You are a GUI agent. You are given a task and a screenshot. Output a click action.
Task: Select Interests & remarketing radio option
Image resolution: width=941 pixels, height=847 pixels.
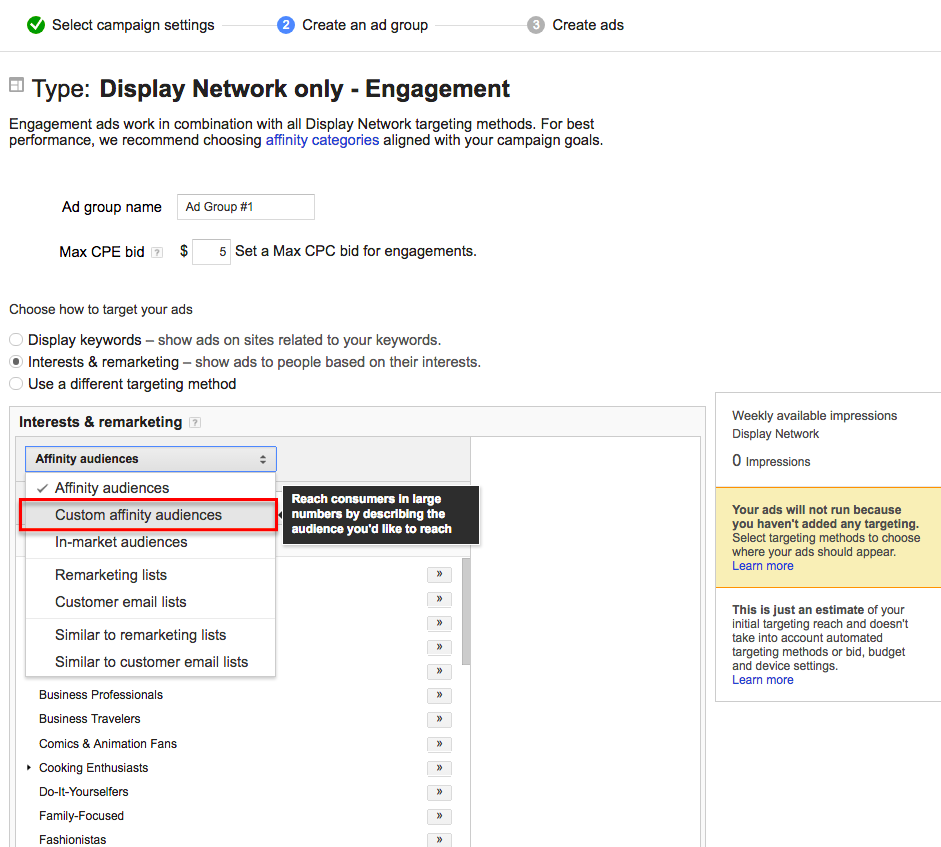pyautogui.click(x=16, y=362)
